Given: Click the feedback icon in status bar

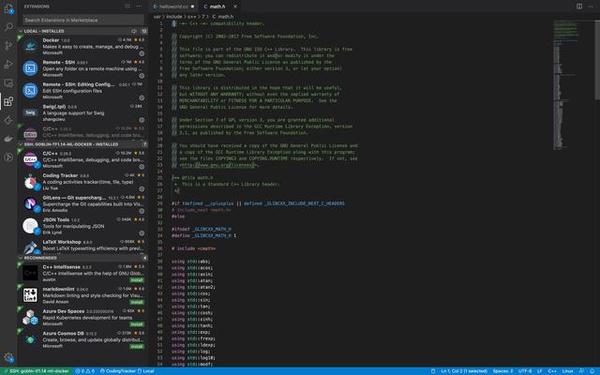Looking at the screenshot, I should (581, 371).
